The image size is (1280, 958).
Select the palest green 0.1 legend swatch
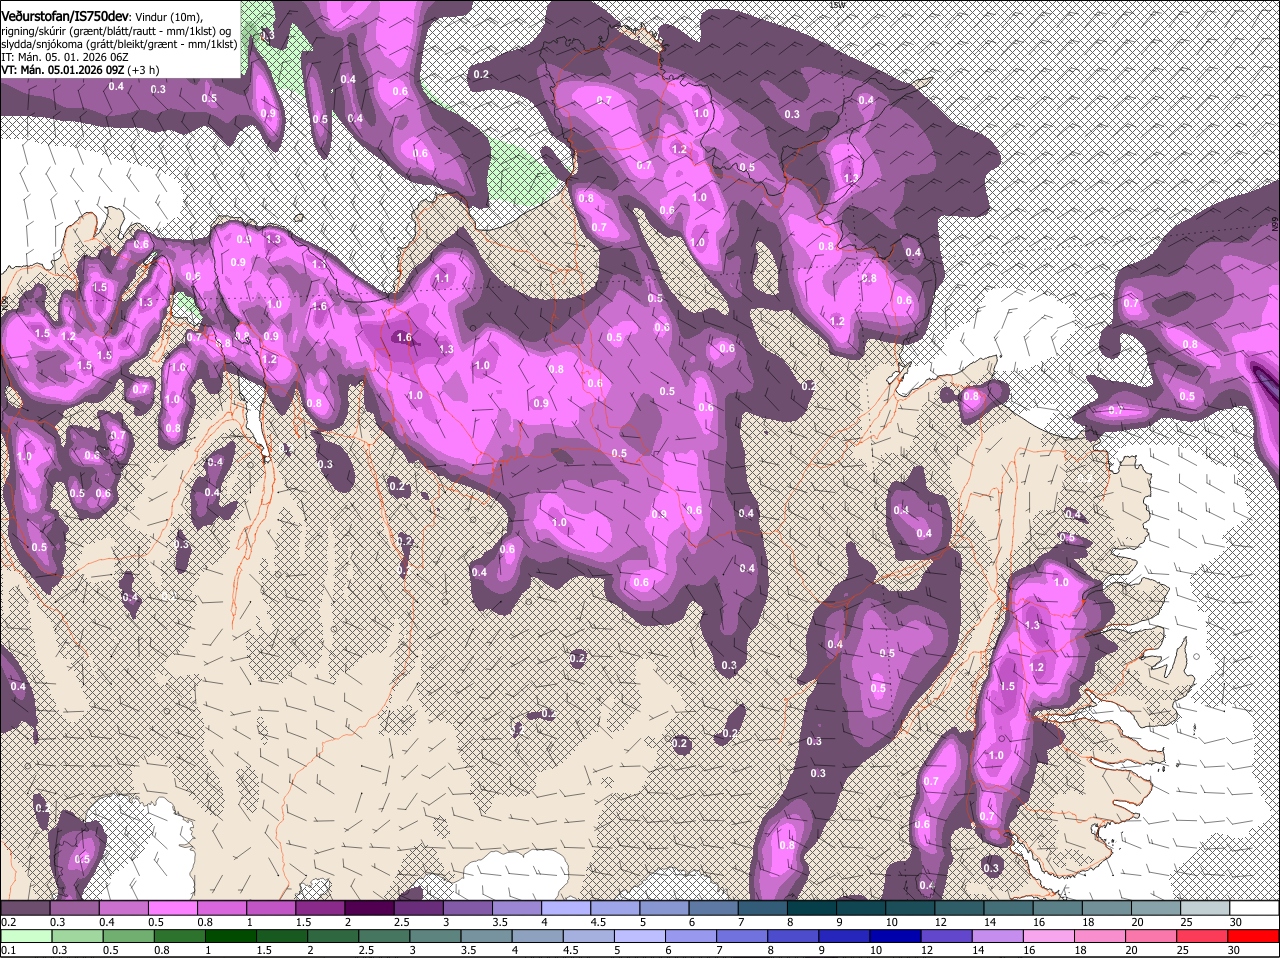click(x=26, y=936)
